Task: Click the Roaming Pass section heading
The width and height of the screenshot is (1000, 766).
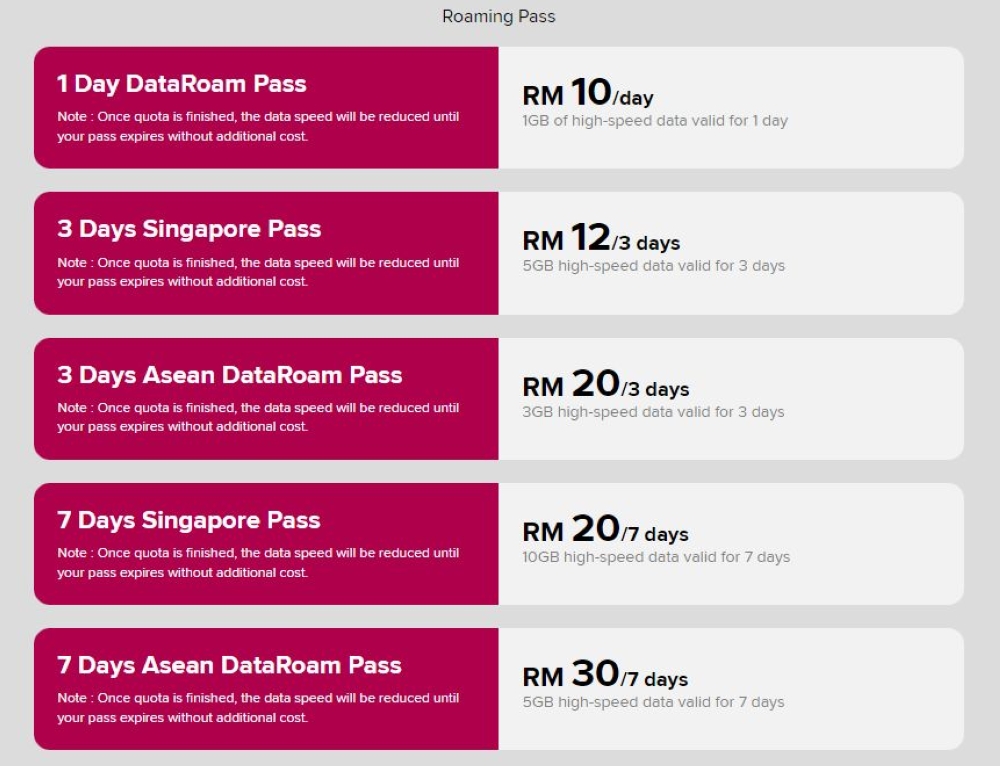Action: [x=499, y=17]
